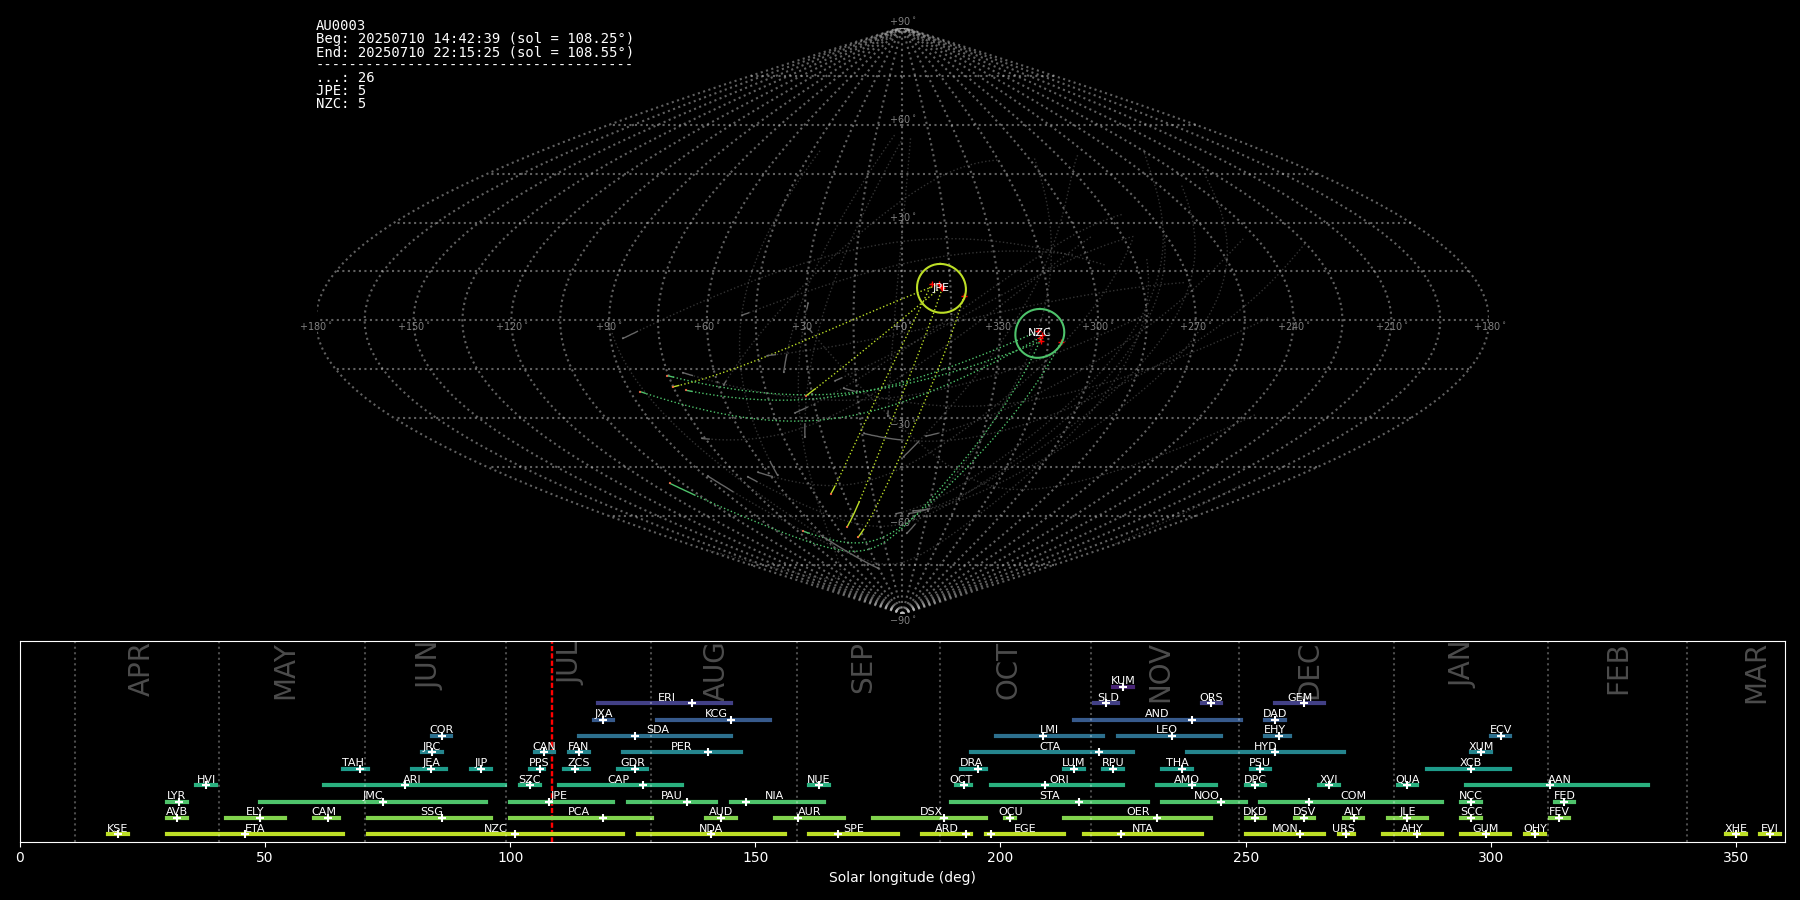
Task: Select the COM shower bar in timeline
Action: pyautogui.click(x=1351, y=802)
